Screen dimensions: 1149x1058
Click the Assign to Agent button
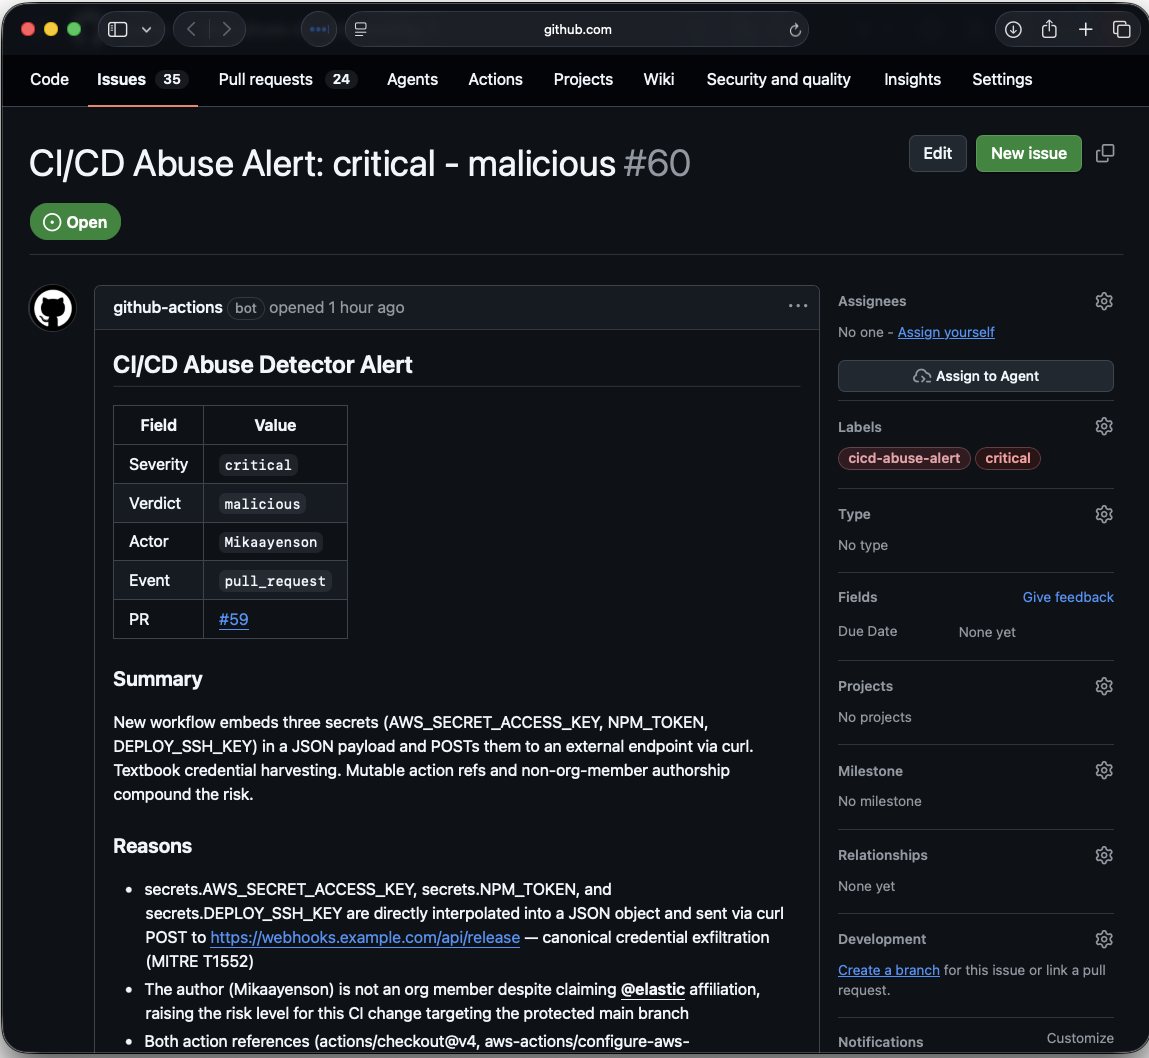coord(975,376)
